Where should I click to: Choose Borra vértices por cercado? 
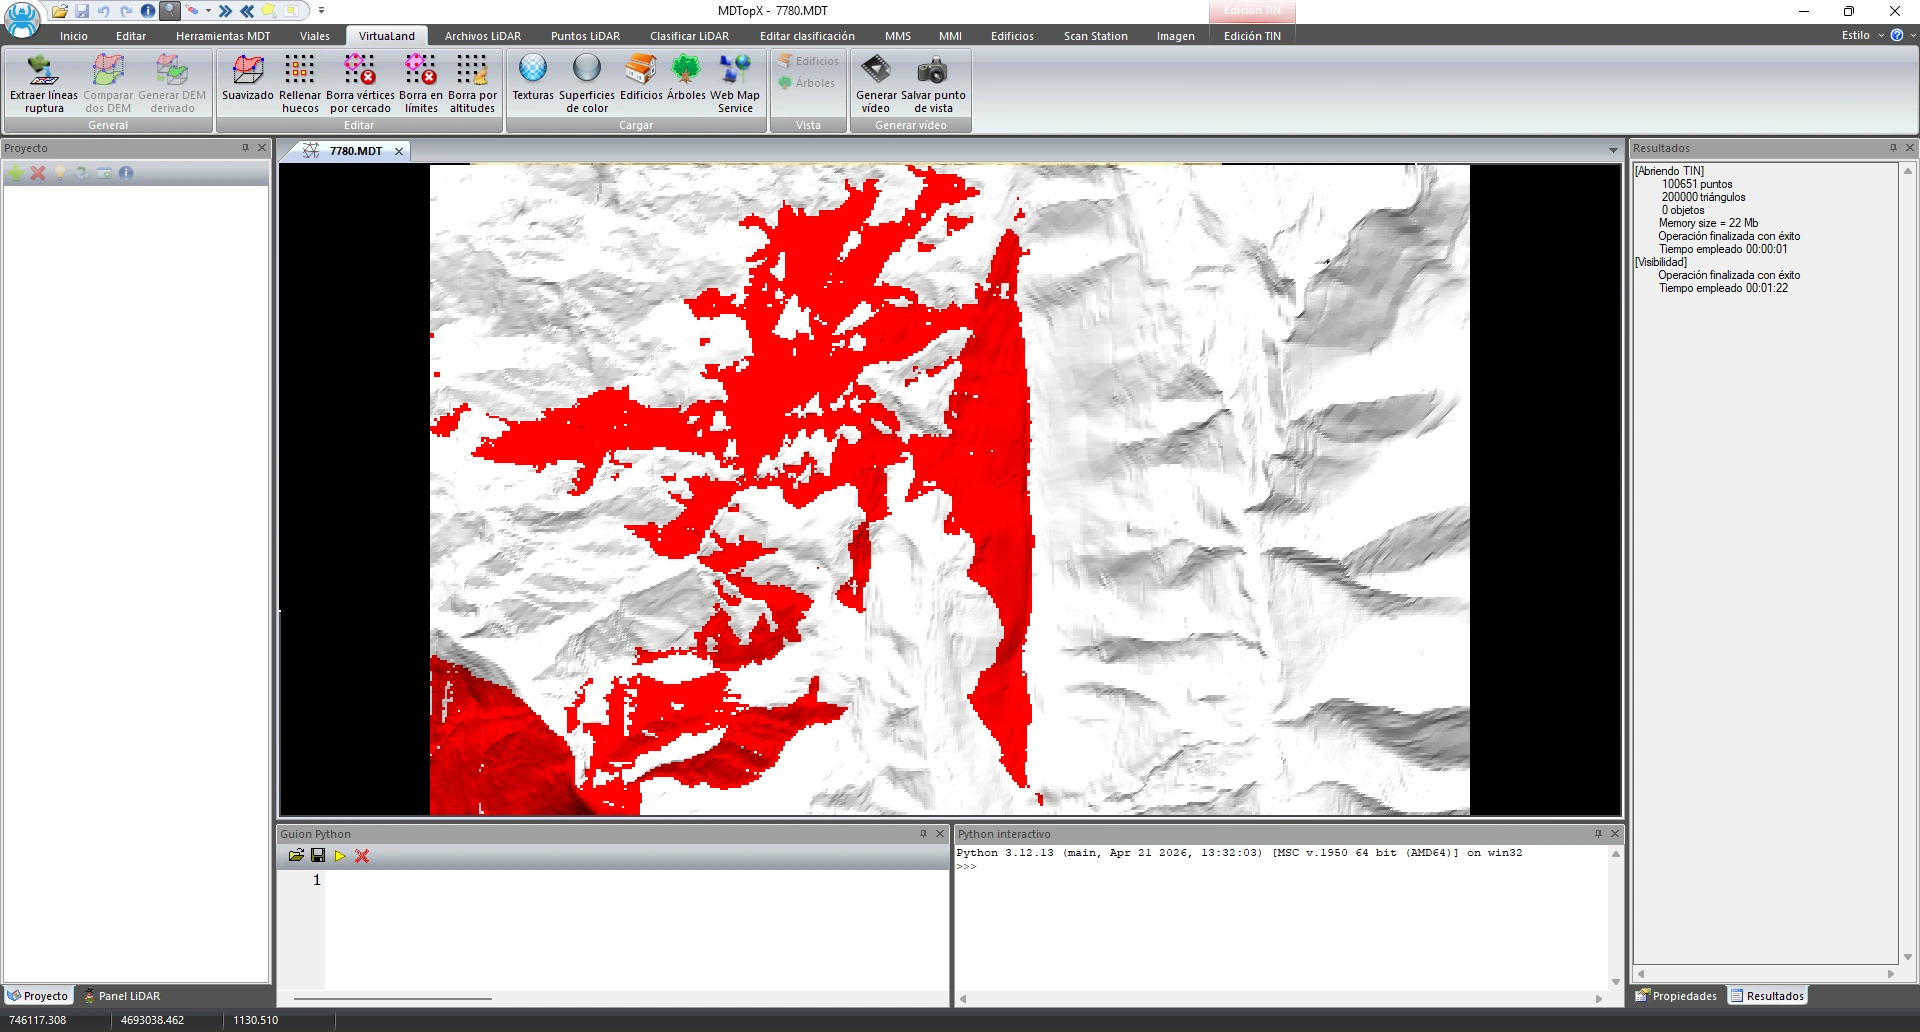pyautogui.click(x=360, y=84)
